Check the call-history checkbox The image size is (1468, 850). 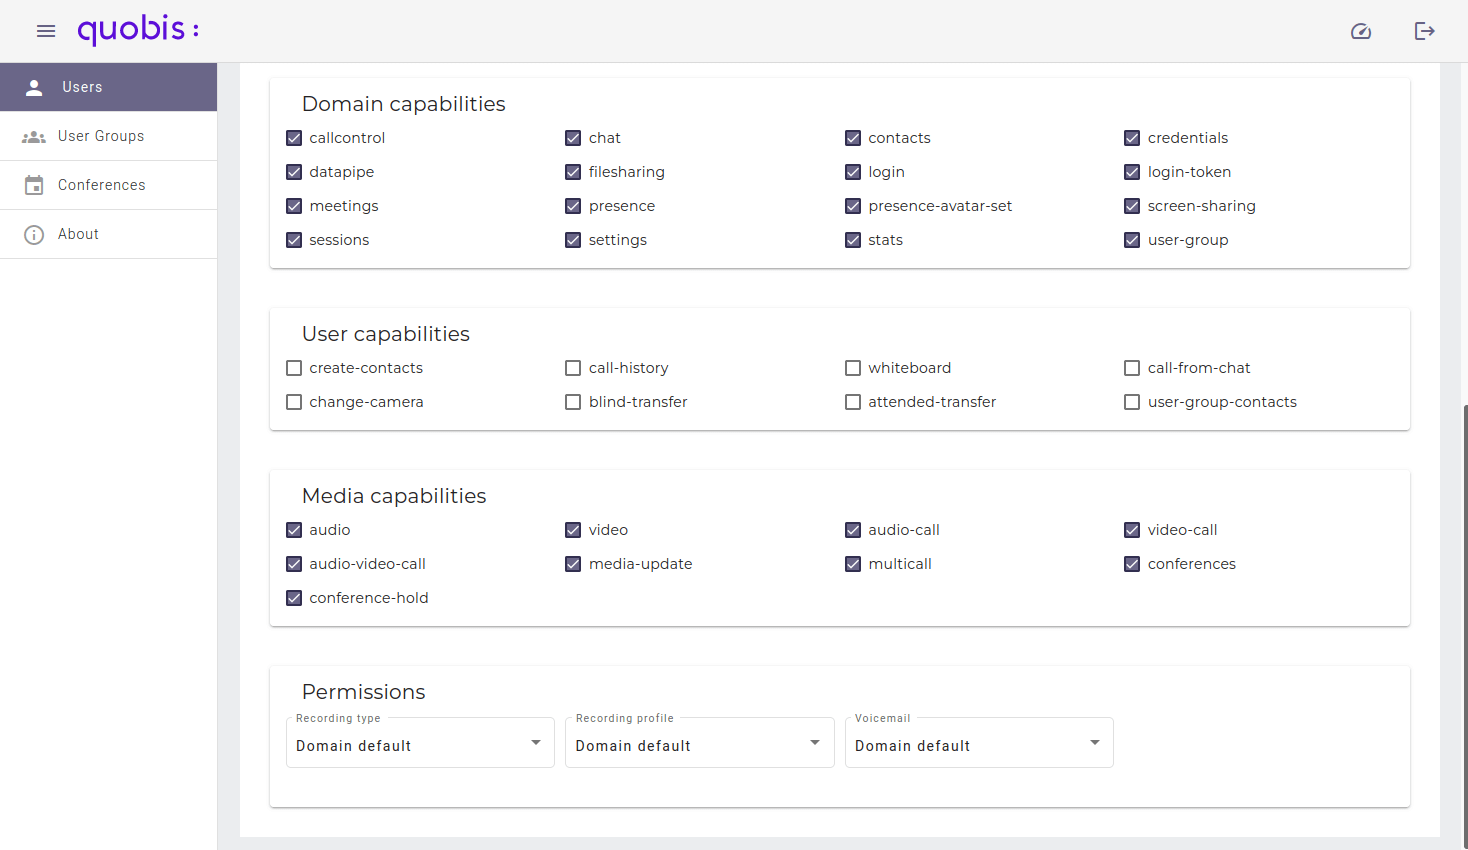click(x=573, y=368)
